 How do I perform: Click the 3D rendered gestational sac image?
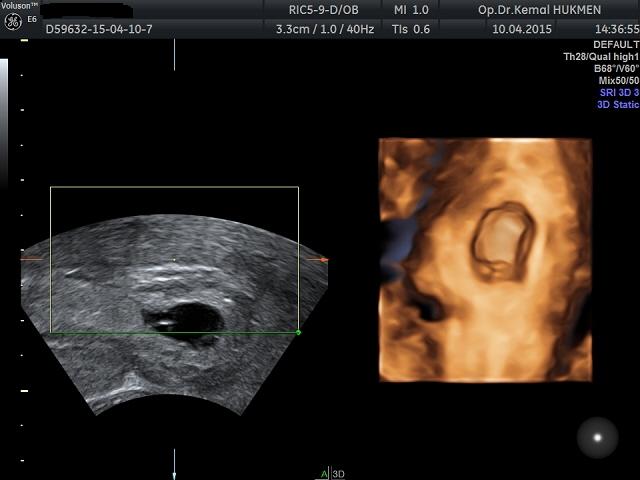(x=485, y=260)
